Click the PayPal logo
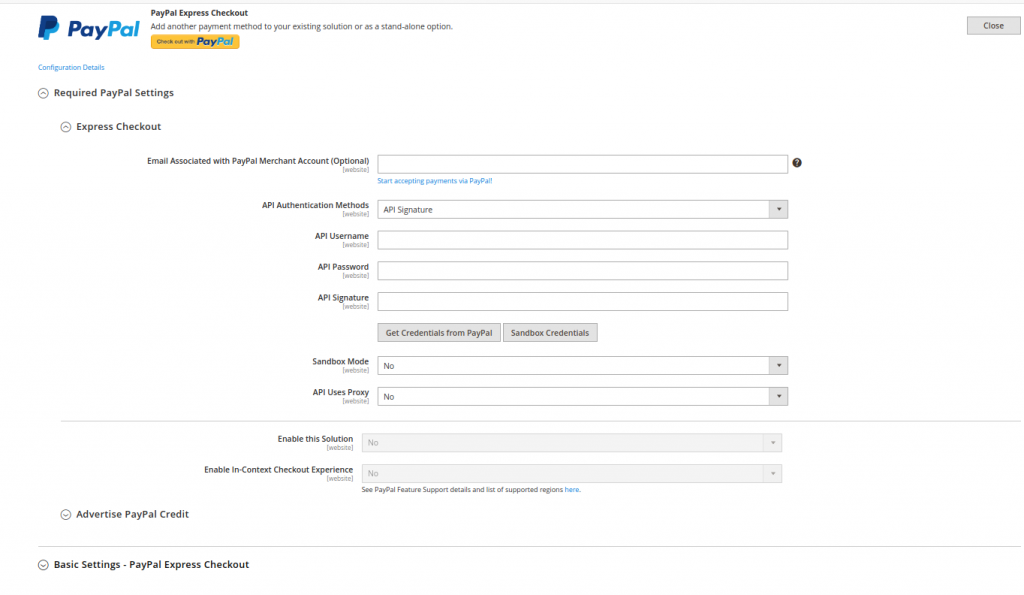1024x595 pixels. click(89, 28)
